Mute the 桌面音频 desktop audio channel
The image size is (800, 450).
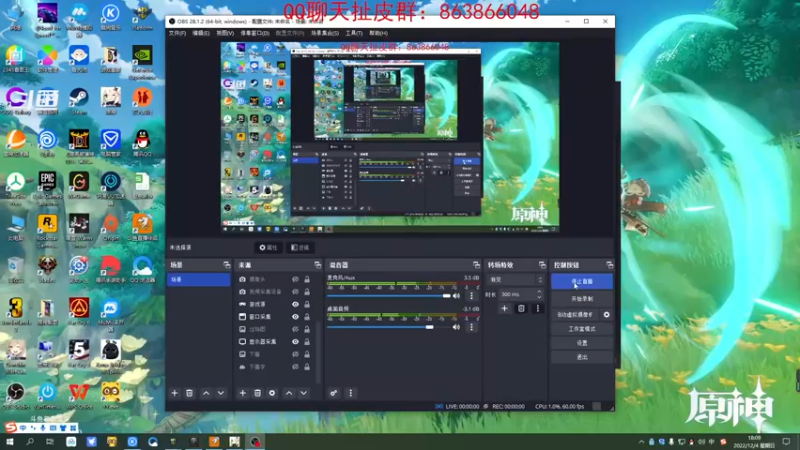[456, 327]
